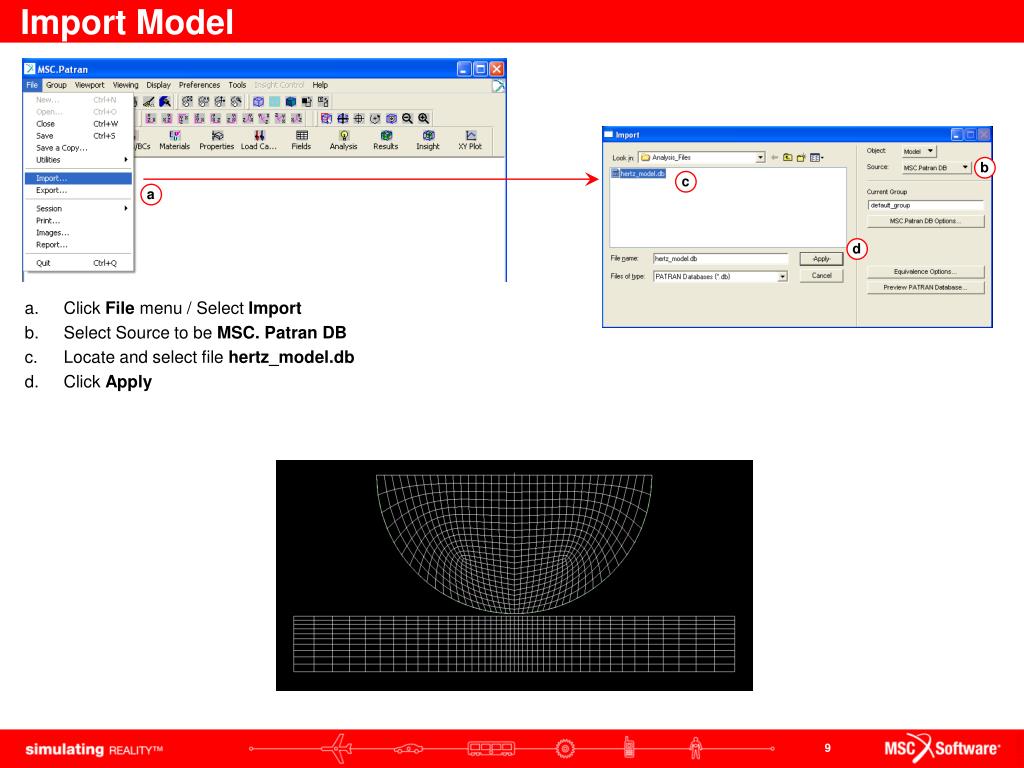Image resolution: width=1024 pixels, height=768 pixels.
Task: Click the Zoom In magnifier icon
Action: tap(424, 118)
